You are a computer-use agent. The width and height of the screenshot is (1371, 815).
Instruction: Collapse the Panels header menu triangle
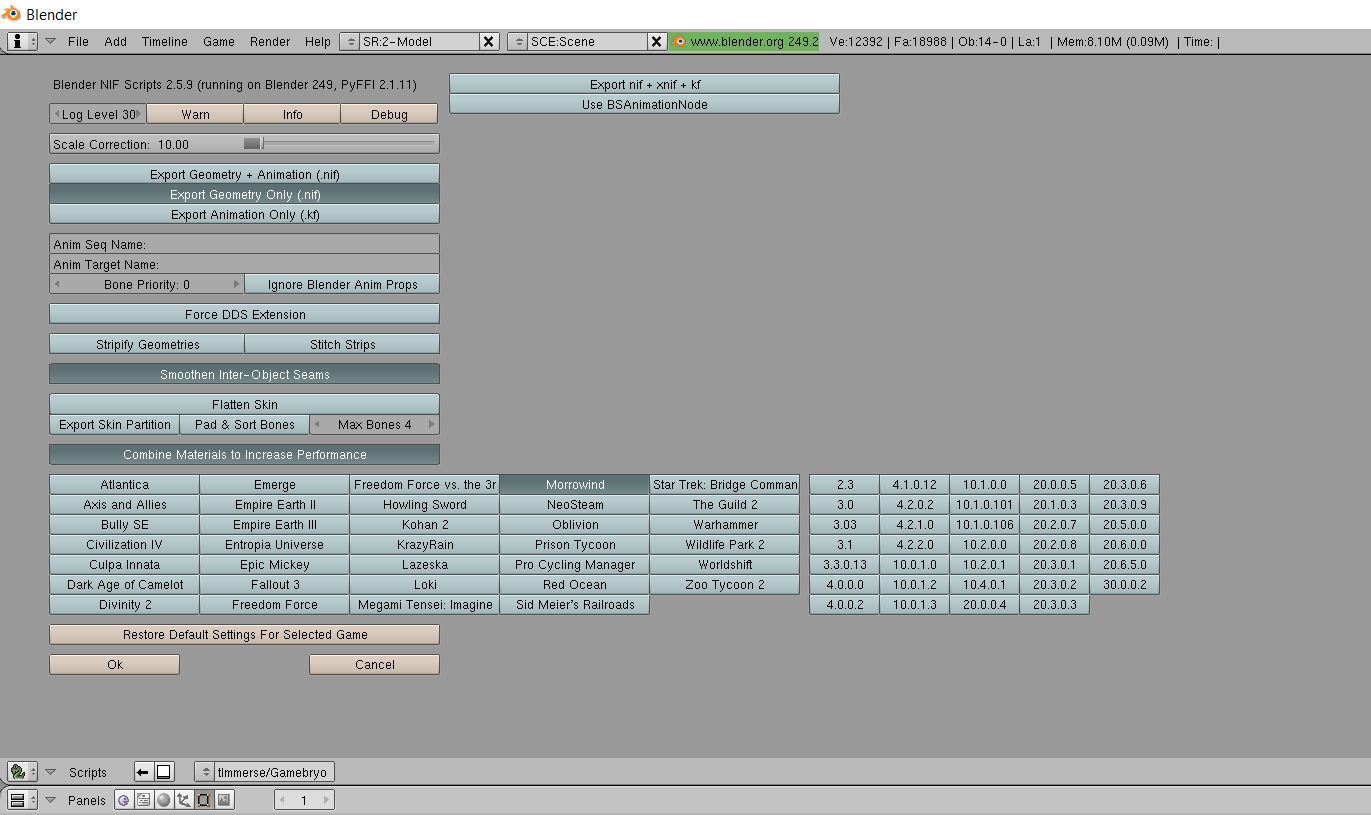[50, 800]
